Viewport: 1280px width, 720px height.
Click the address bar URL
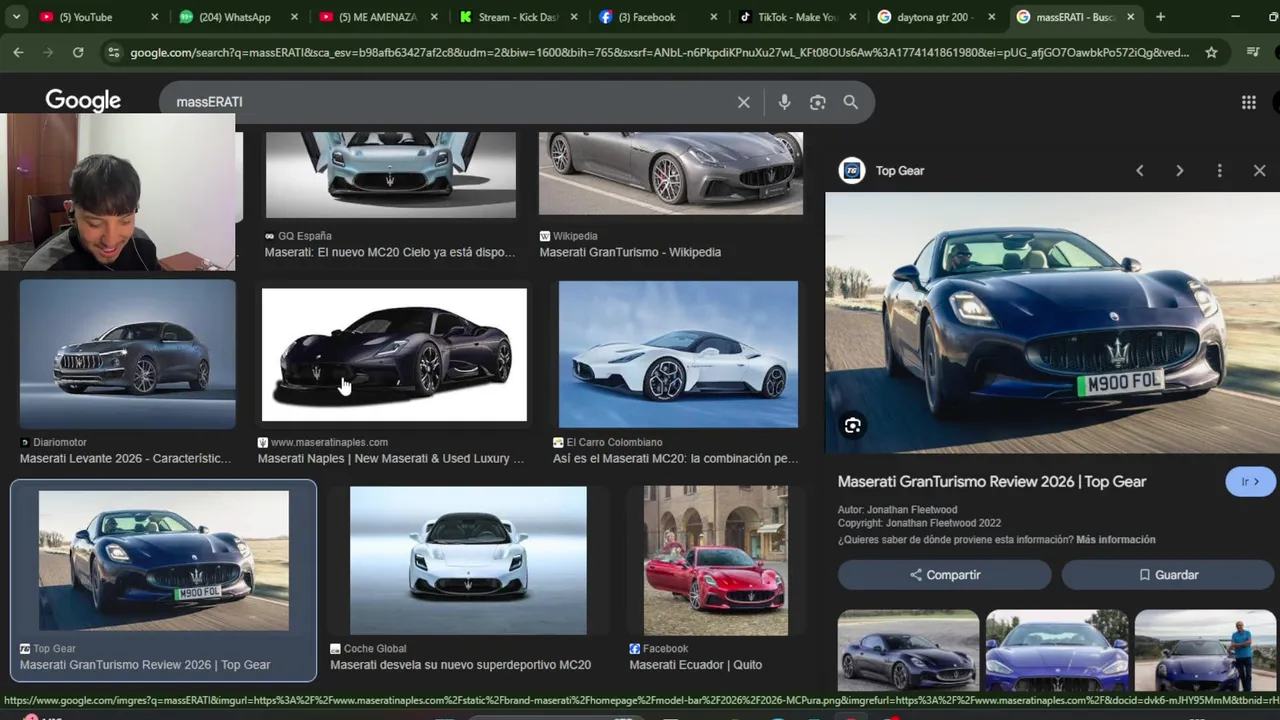pos(660,52)
